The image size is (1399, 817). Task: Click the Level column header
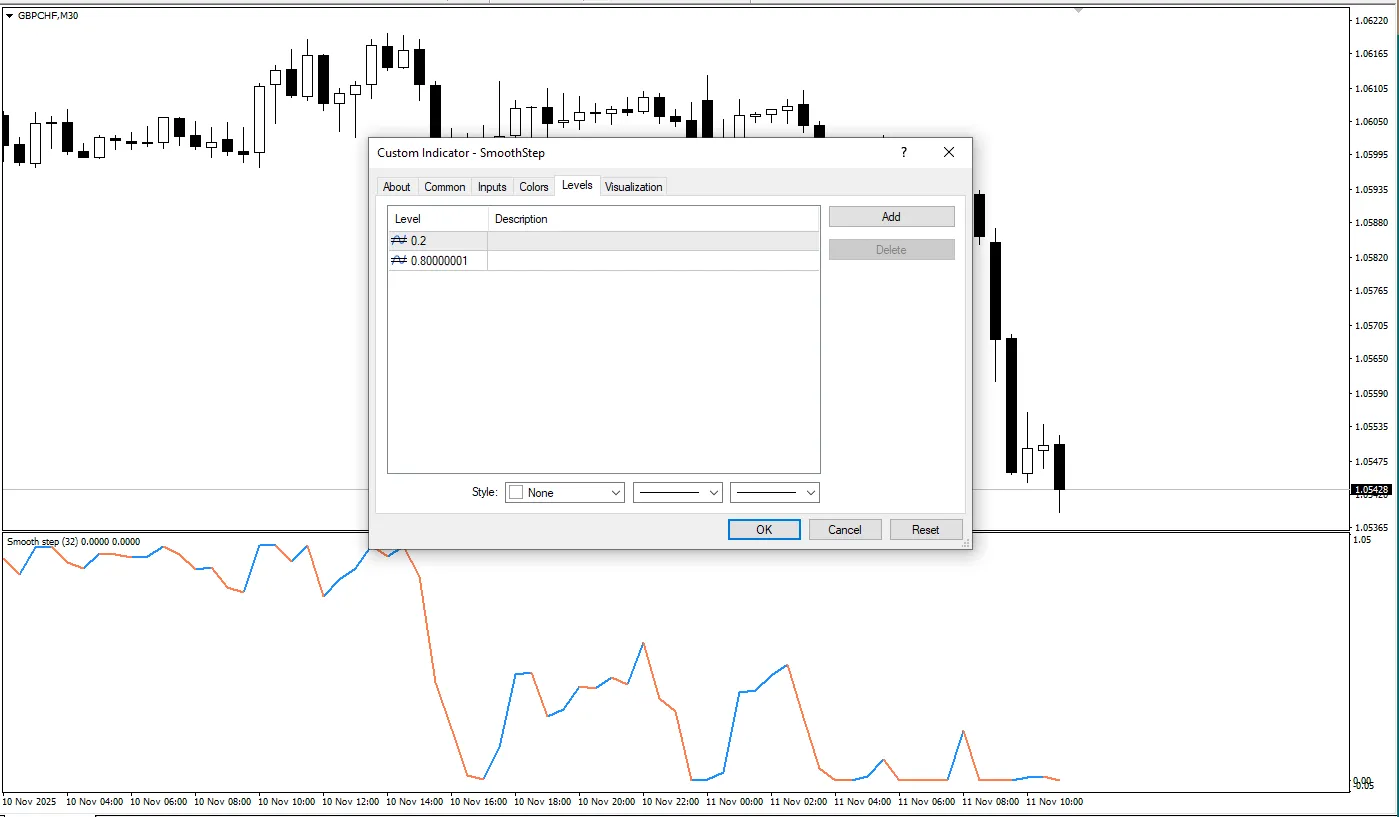[x=437, y=219]
